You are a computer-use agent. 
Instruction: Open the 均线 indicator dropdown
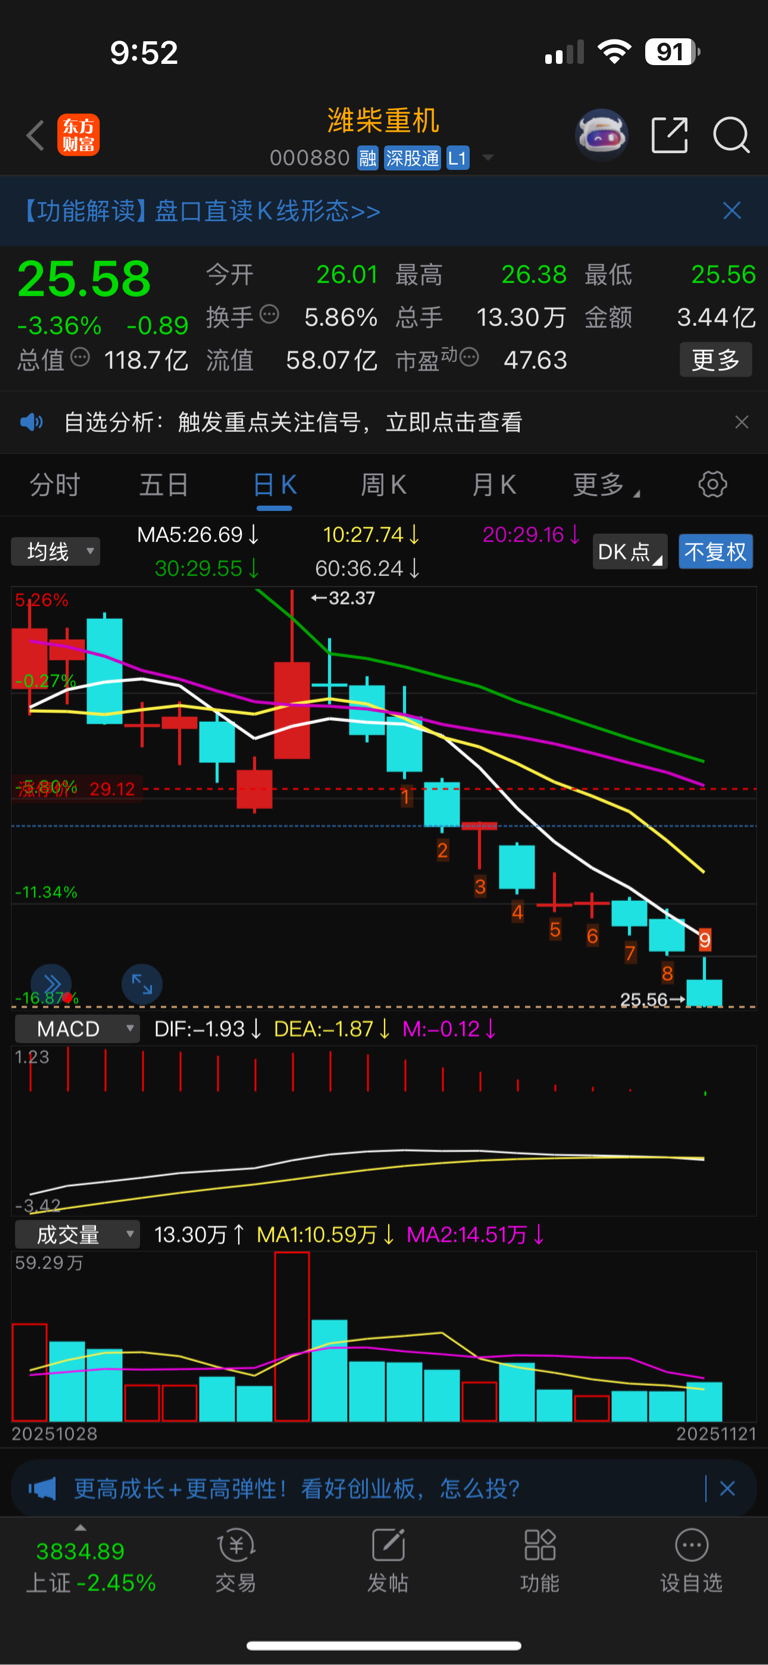click(56, 552)
